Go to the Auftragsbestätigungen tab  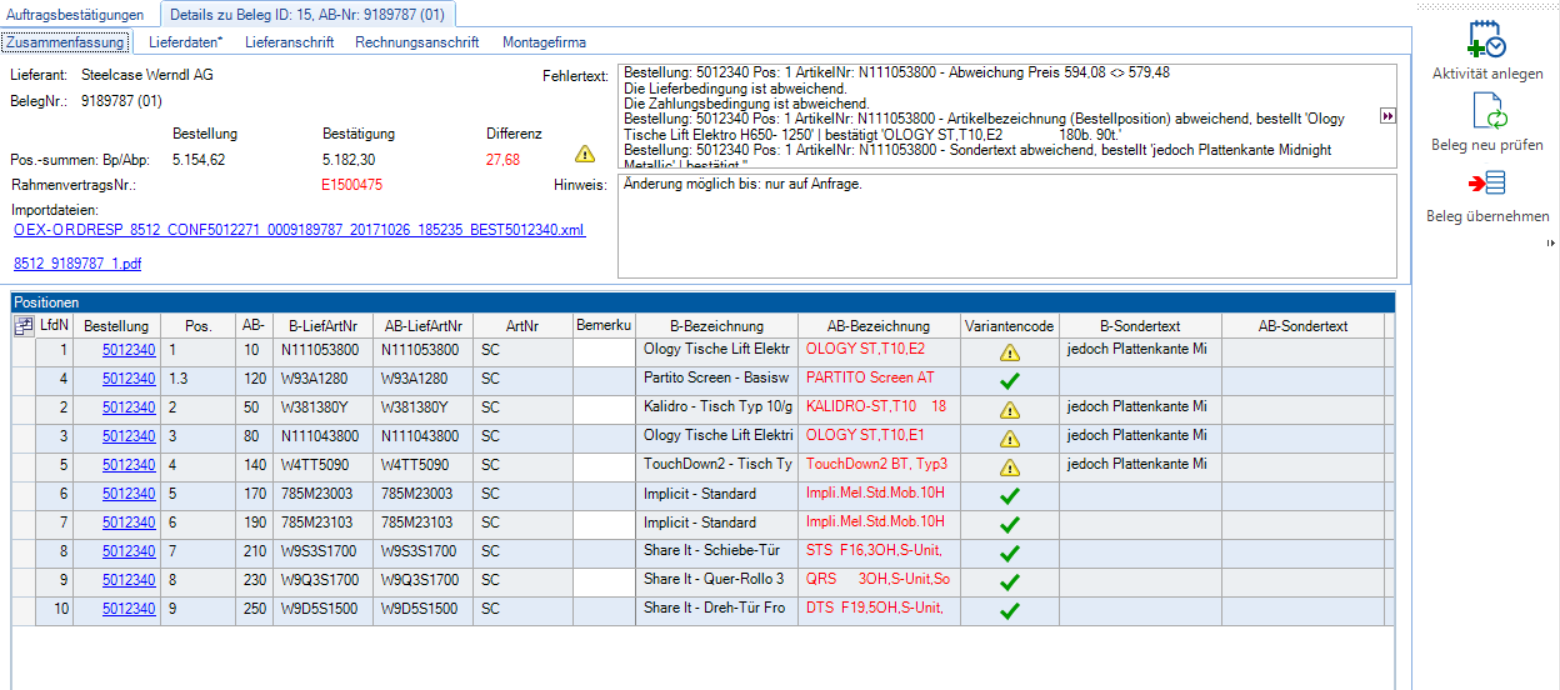click(x=76, y=15)
